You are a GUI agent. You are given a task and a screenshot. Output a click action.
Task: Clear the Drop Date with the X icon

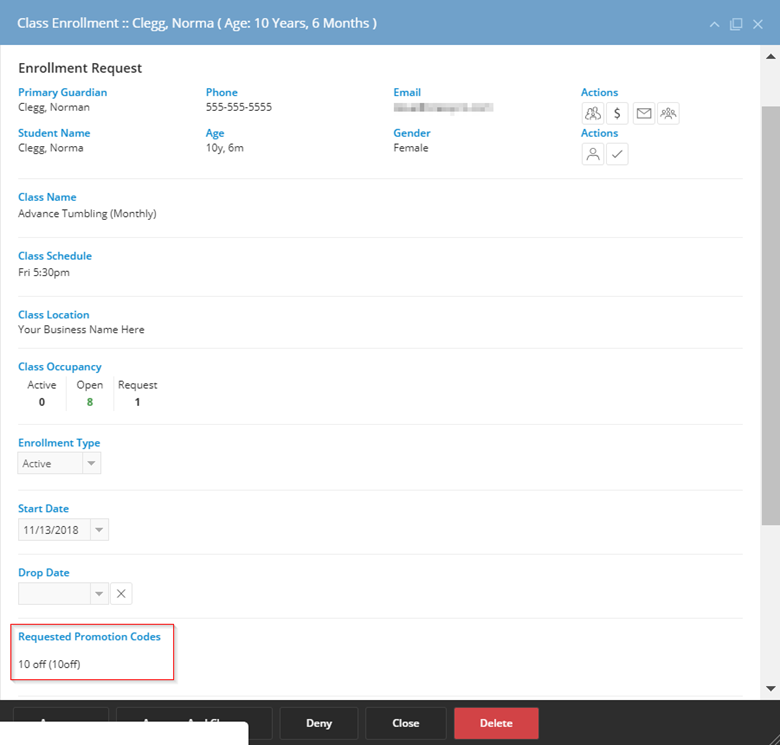(121, 593)
